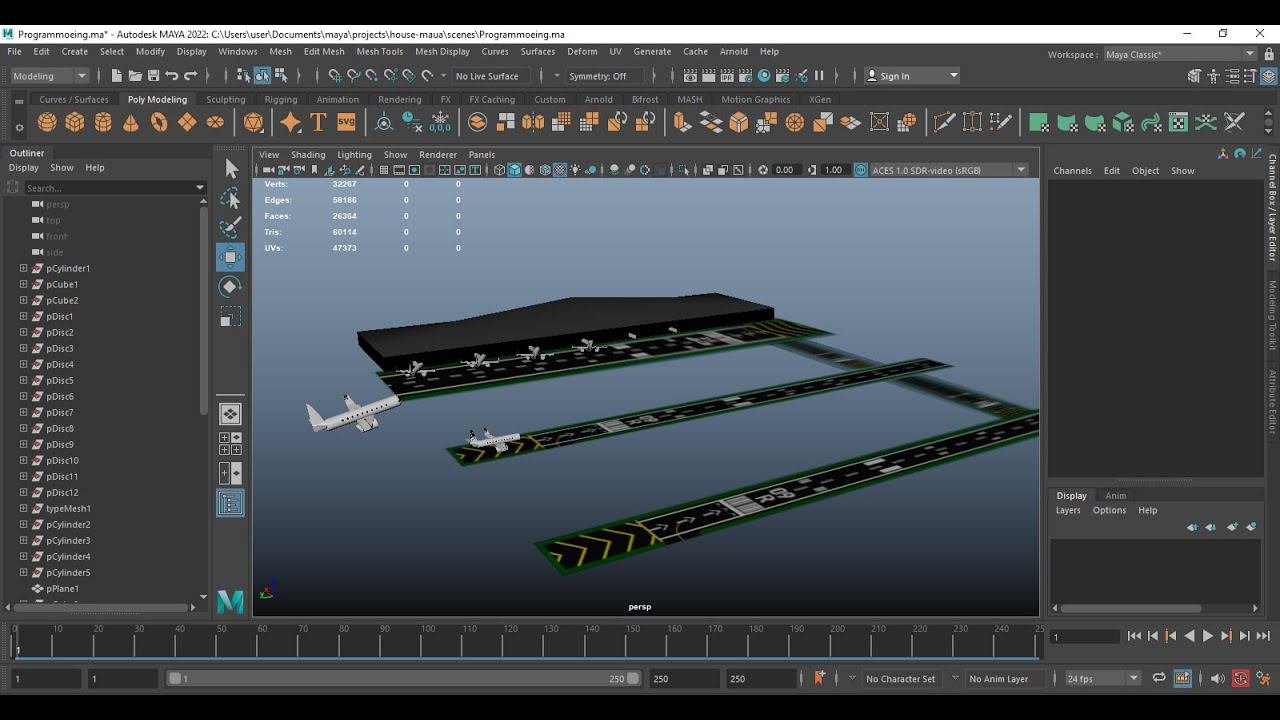Open the 24 fps frame rate dropdown
1280x720 pixels.
tap(1103, 678)
